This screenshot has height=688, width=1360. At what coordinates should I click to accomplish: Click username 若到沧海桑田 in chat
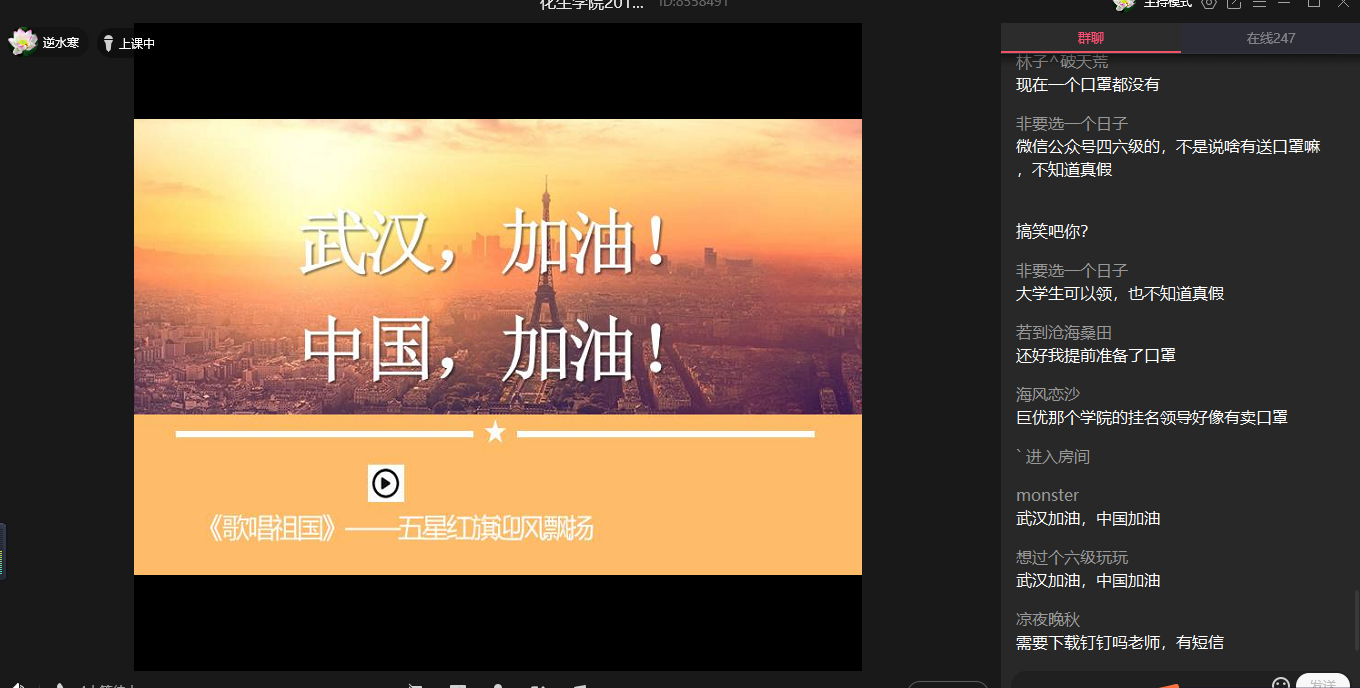coord(1063,332)
